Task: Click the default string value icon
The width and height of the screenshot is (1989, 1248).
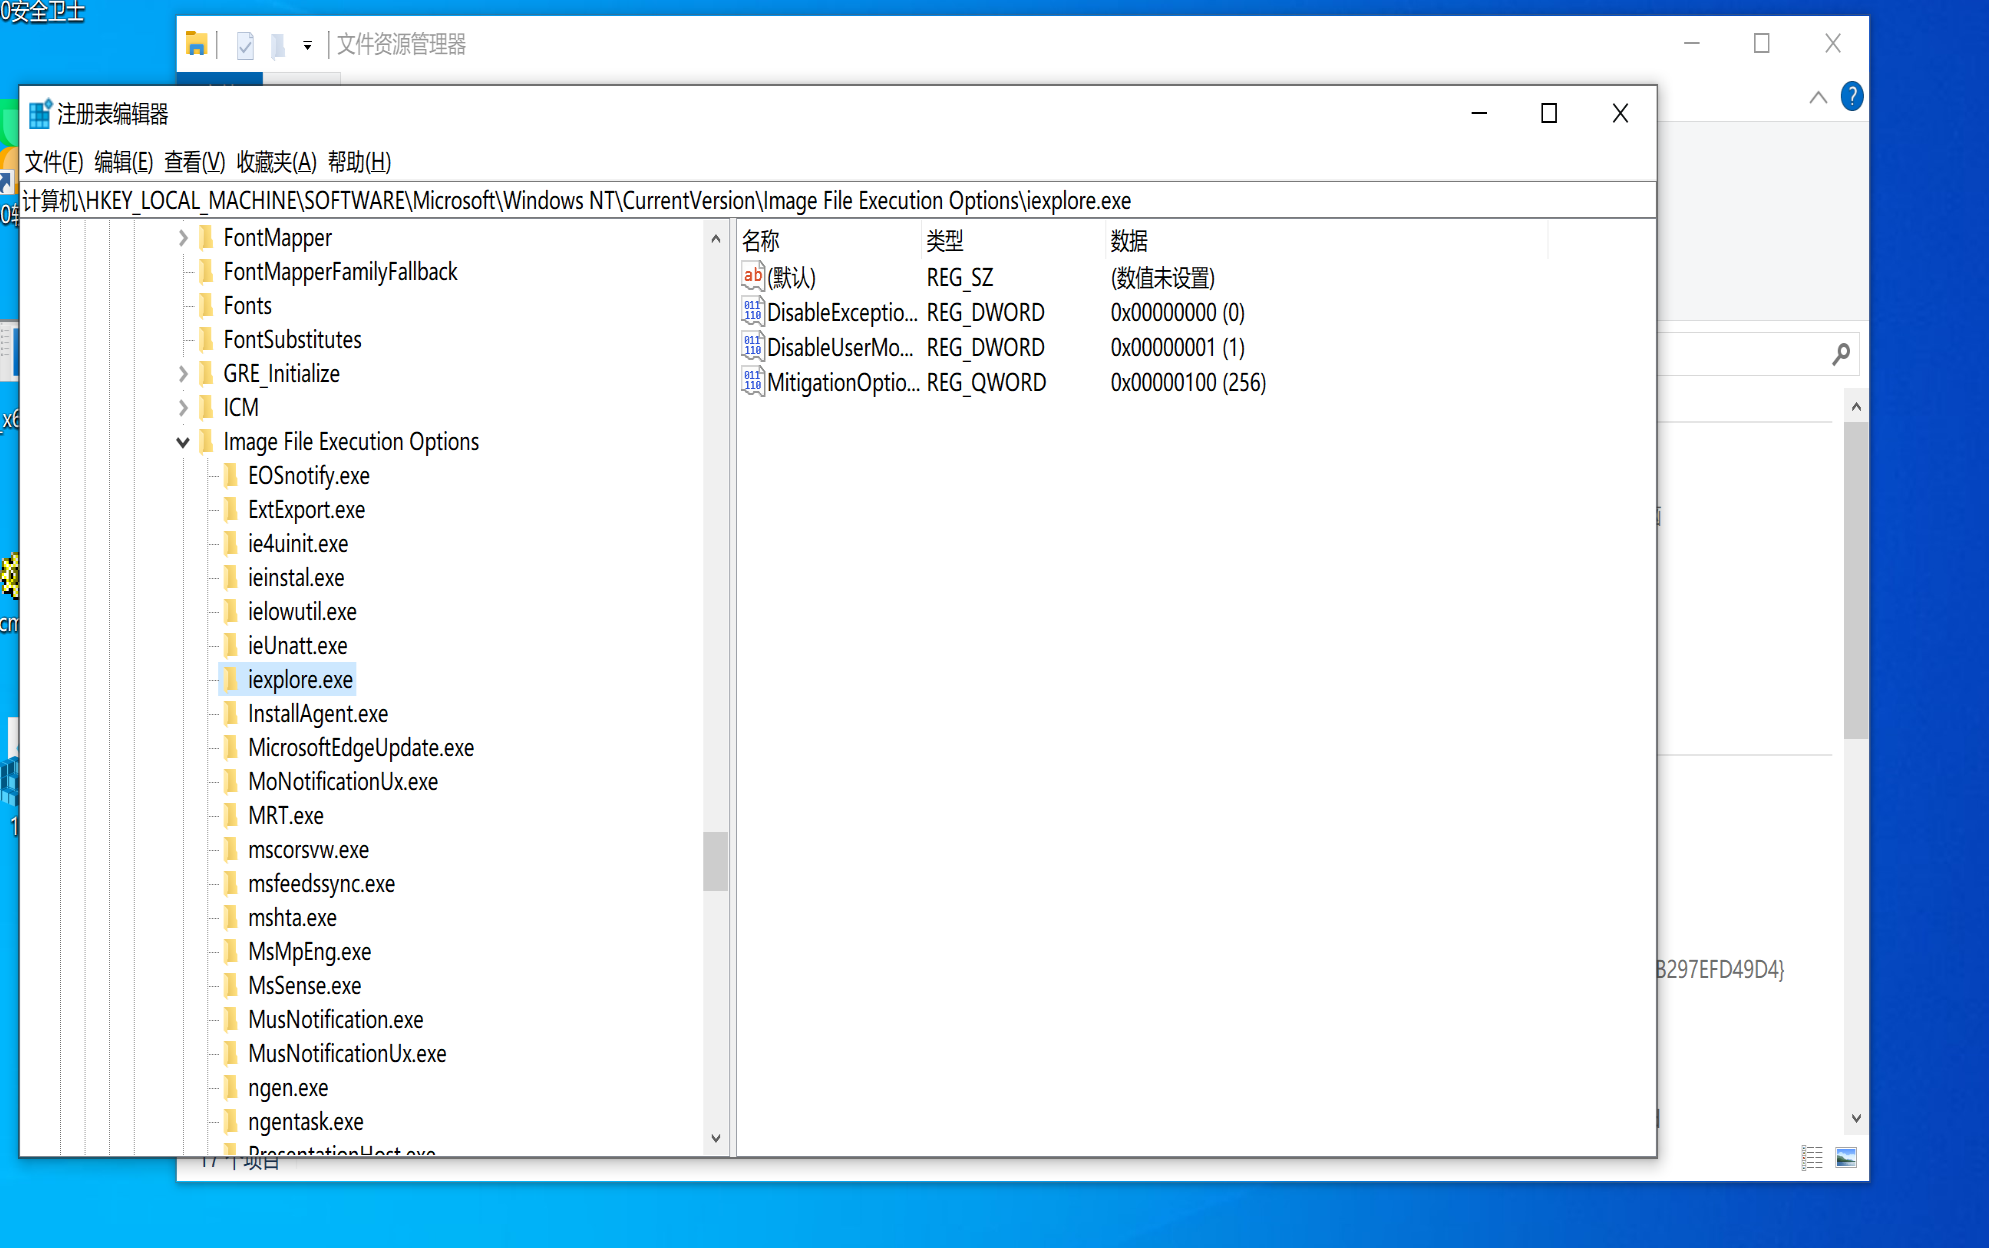Action: (x=752, y=277)
